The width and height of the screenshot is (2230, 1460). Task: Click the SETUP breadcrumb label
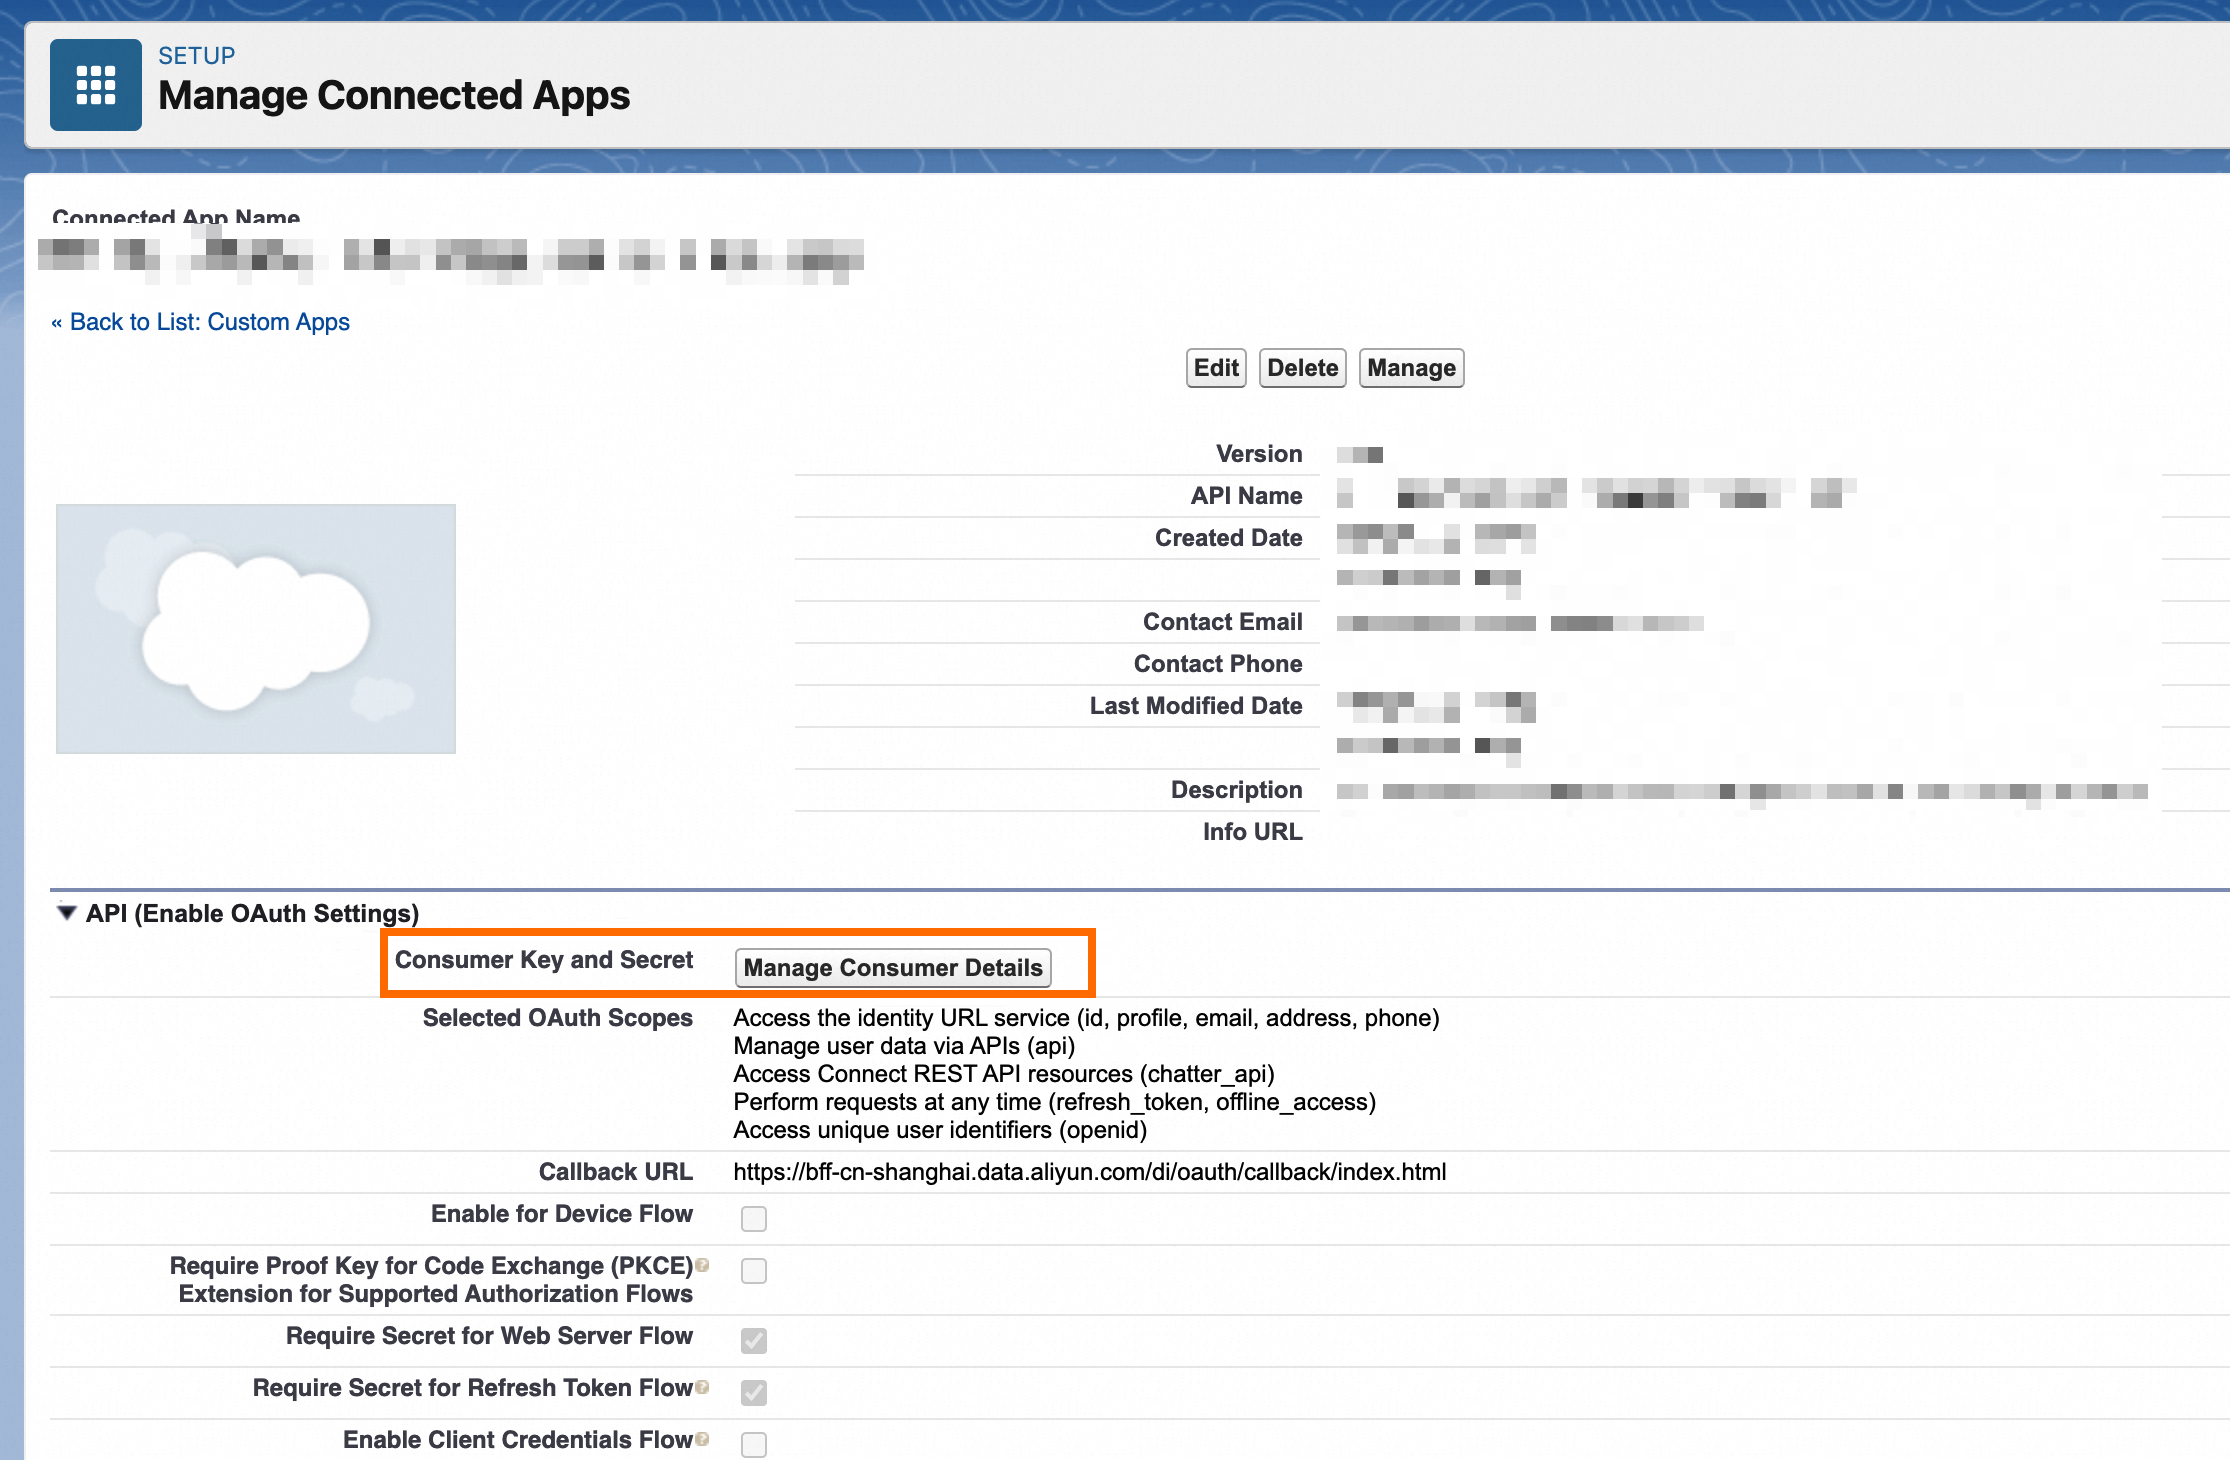point(197,56)
